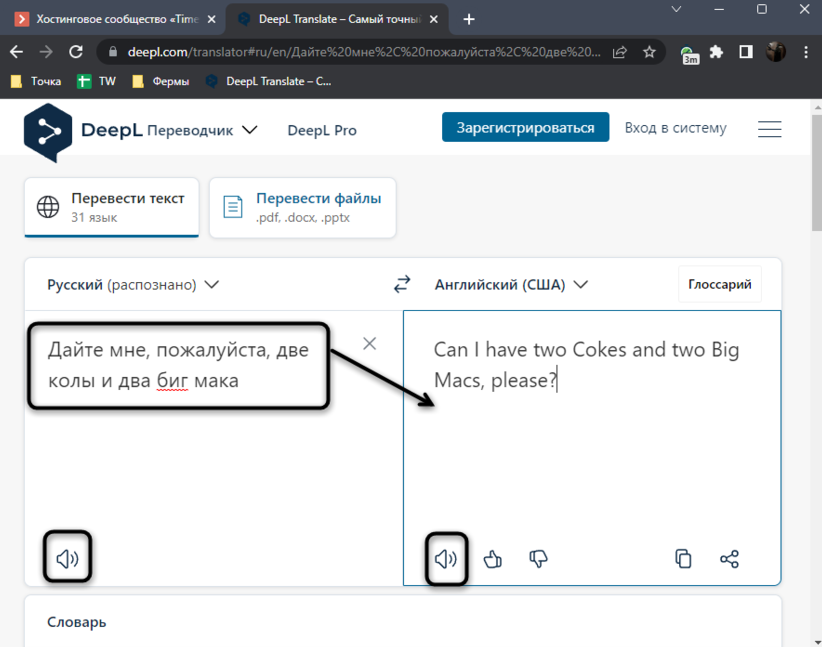Open the TW bookmark

coord(96,81)
